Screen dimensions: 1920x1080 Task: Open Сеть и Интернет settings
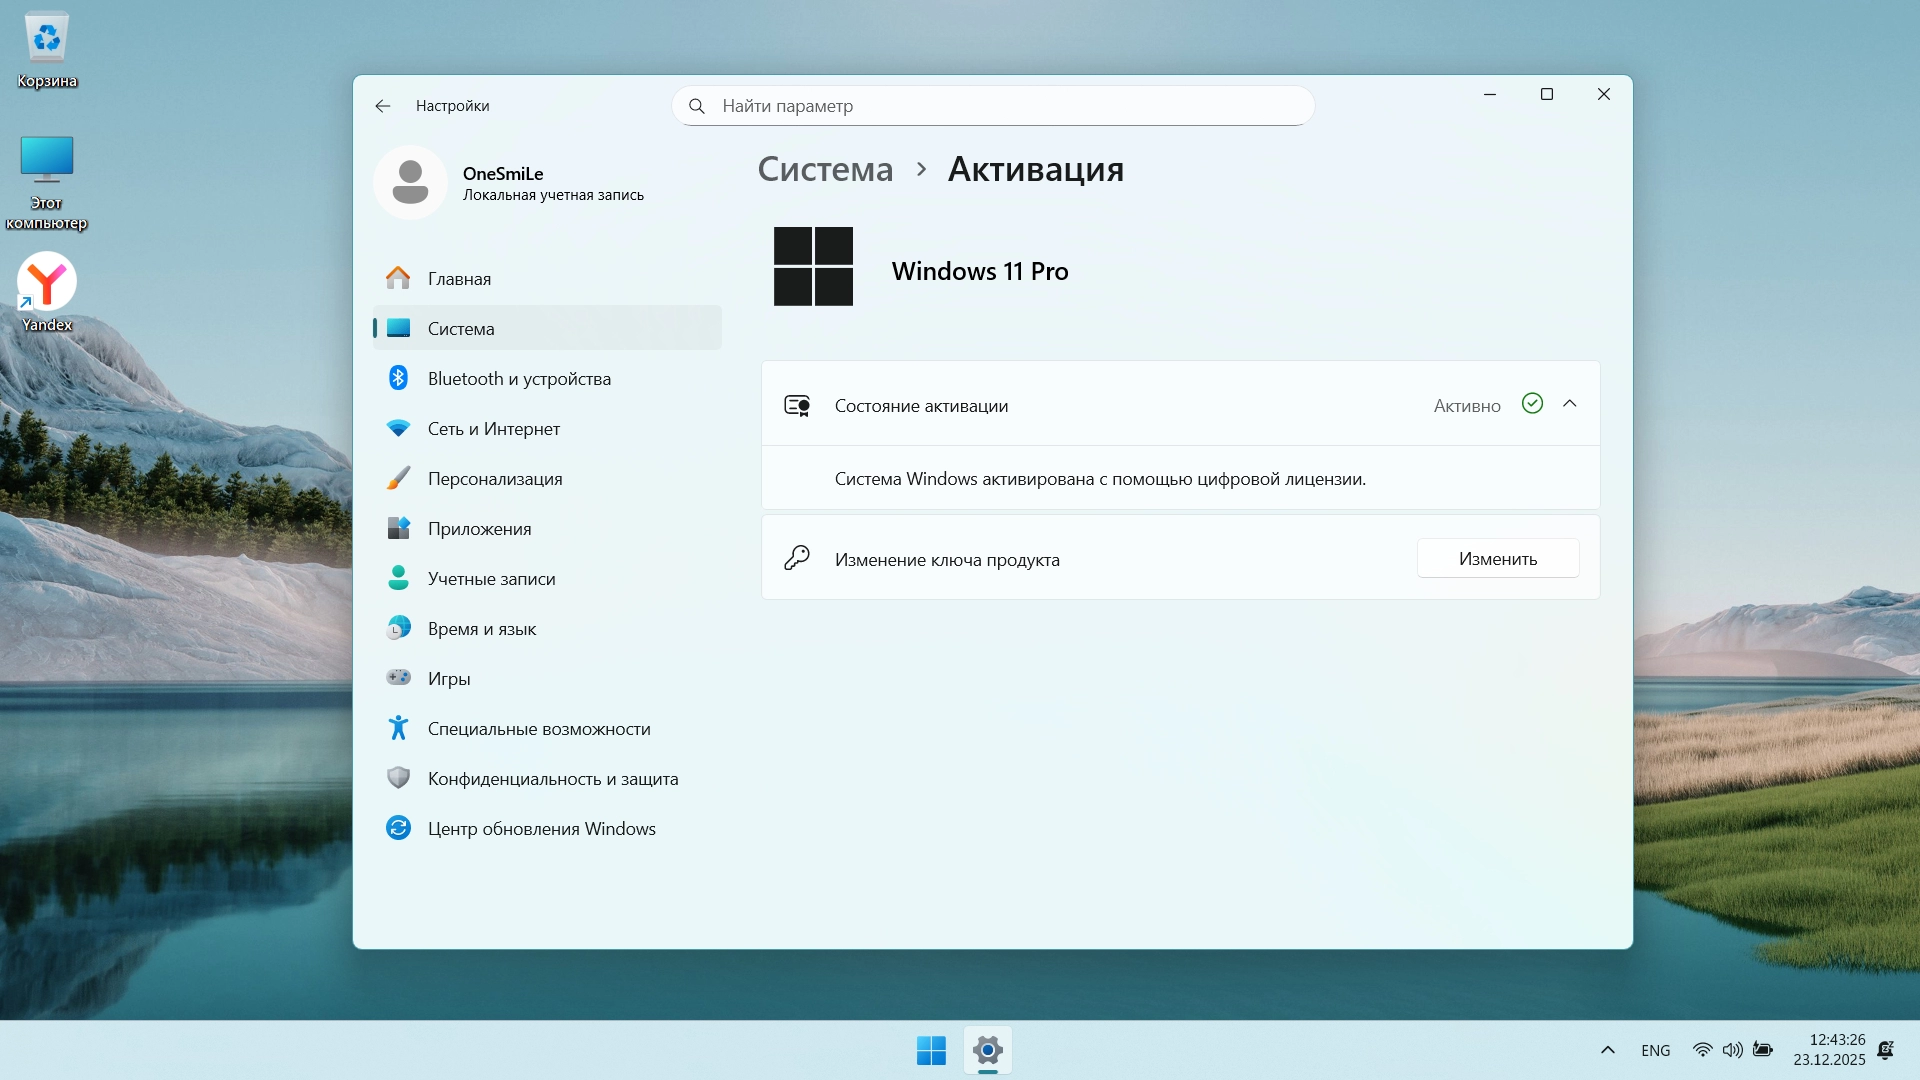[x=493, y=429]
